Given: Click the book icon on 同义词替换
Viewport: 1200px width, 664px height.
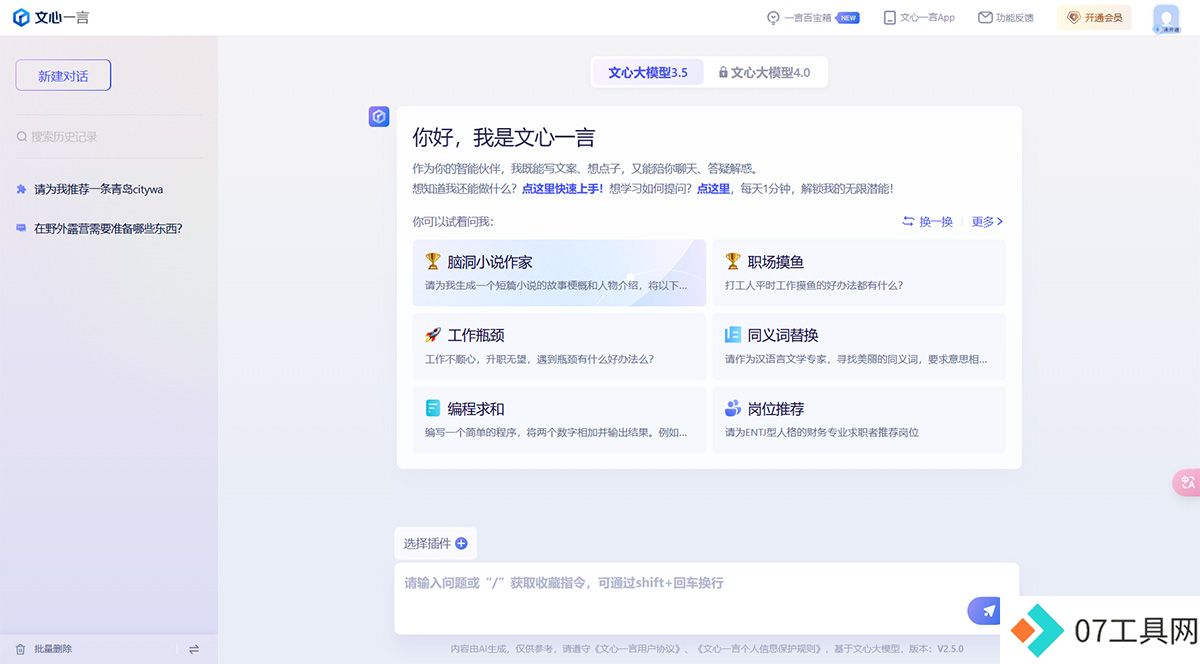Looking at the screenshot, I should click(733, 335).
